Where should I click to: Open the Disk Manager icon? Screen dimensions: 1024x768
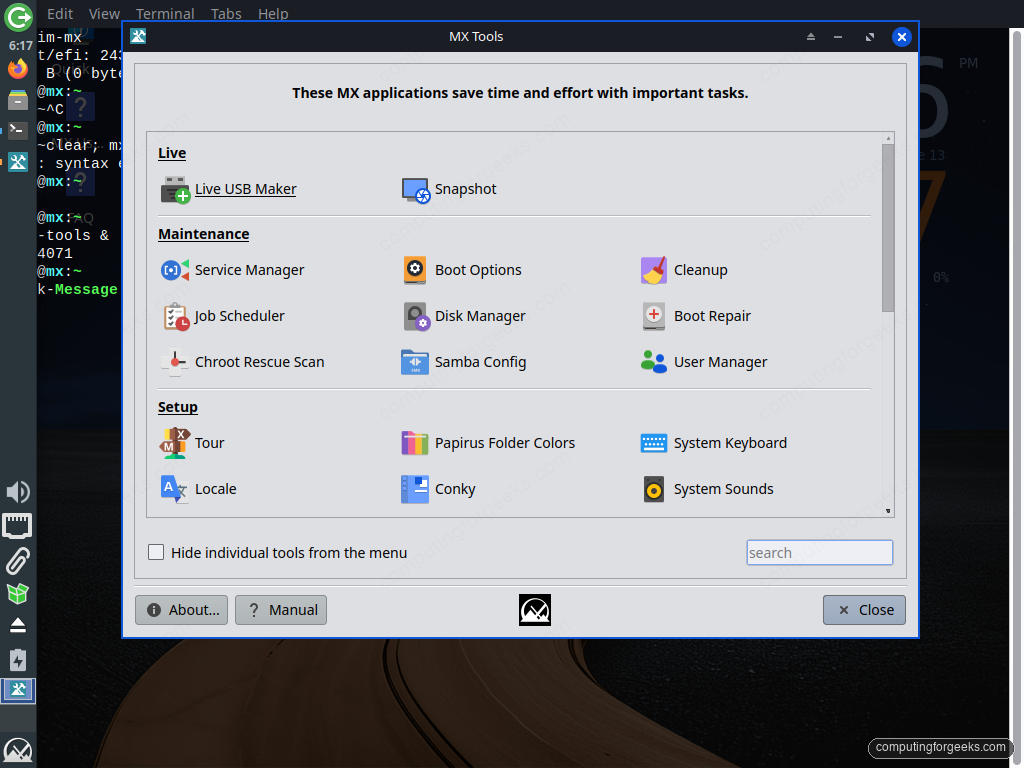pyautogui.click(x=415, y=316)
